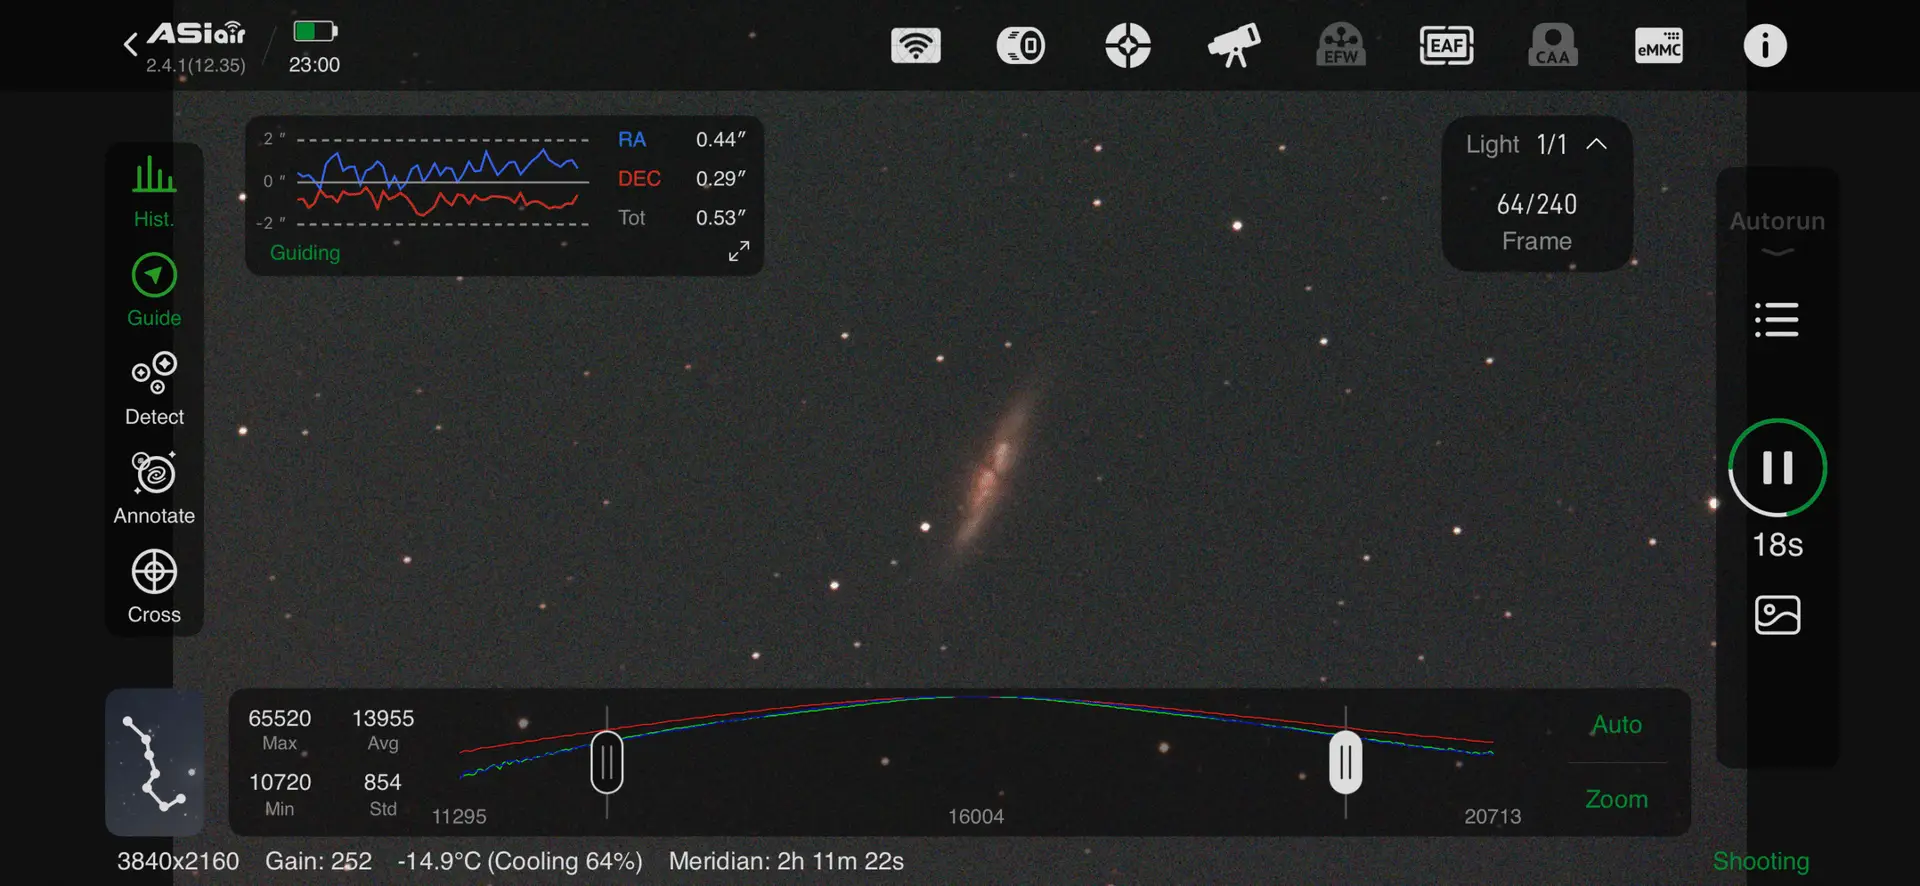1920x886 pixels.
Task: Select the Annotate tool
Action: point(154,488)
